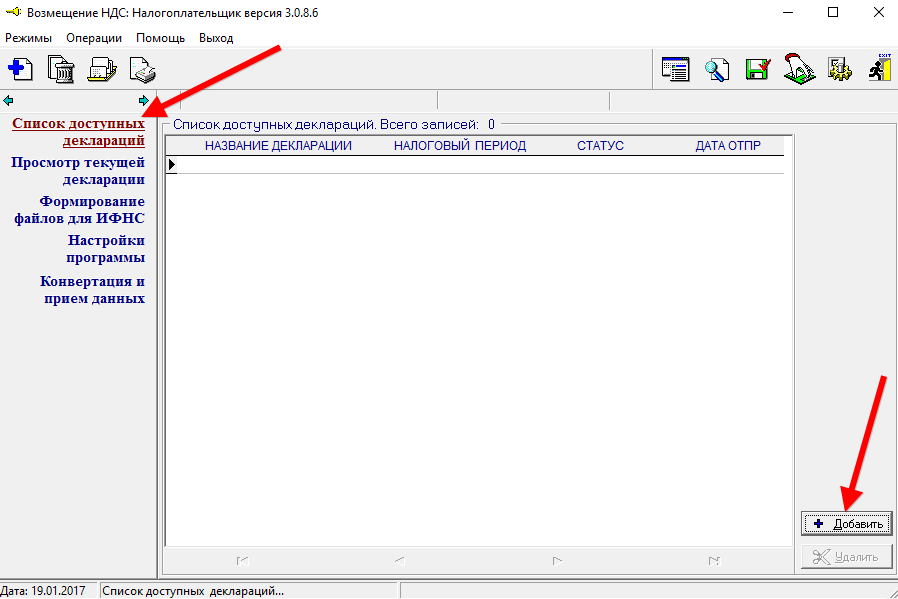Click the trash can delete icon

61,69
